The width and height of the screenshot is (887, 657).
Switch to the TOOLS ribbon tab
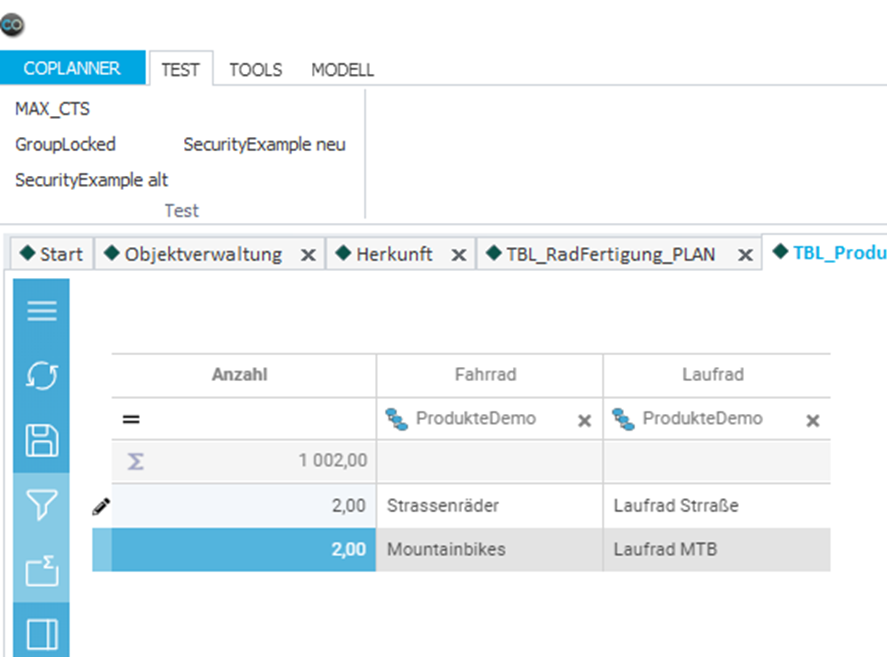tap(256, 70)
